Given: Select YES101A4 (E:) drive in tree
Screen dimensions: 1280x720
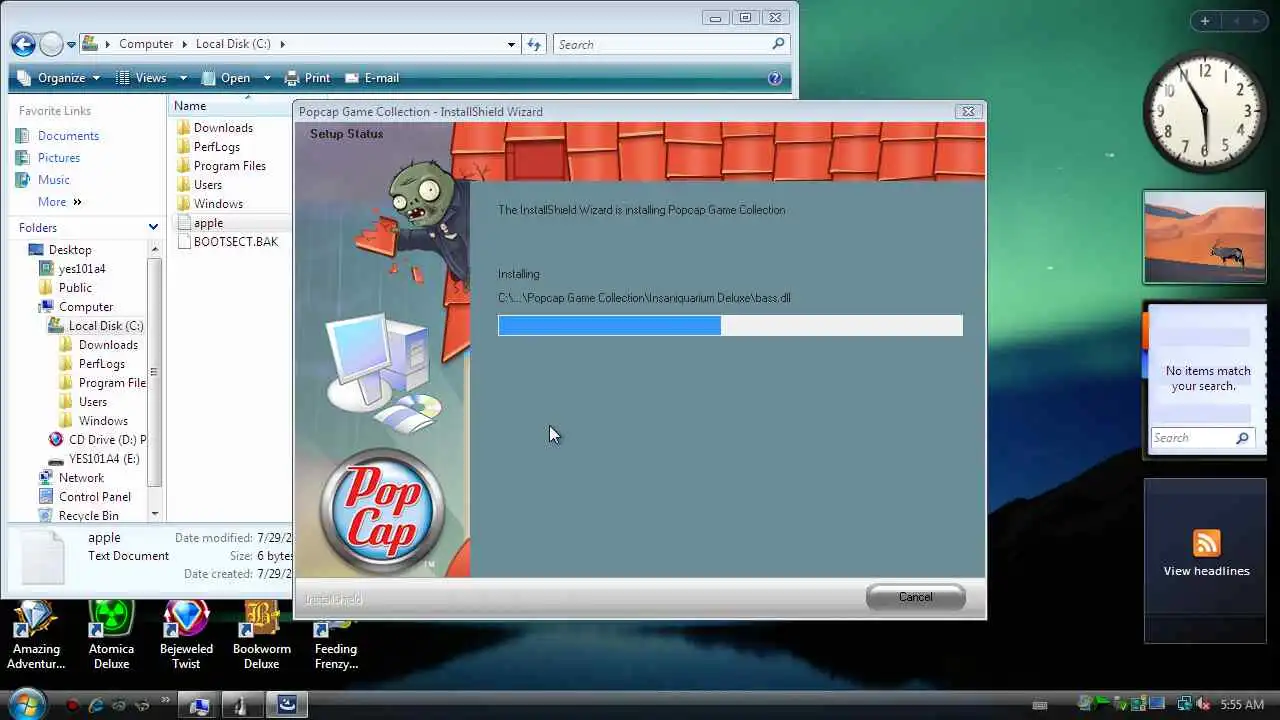Looking at the screenshot, I should pos(94,459).
